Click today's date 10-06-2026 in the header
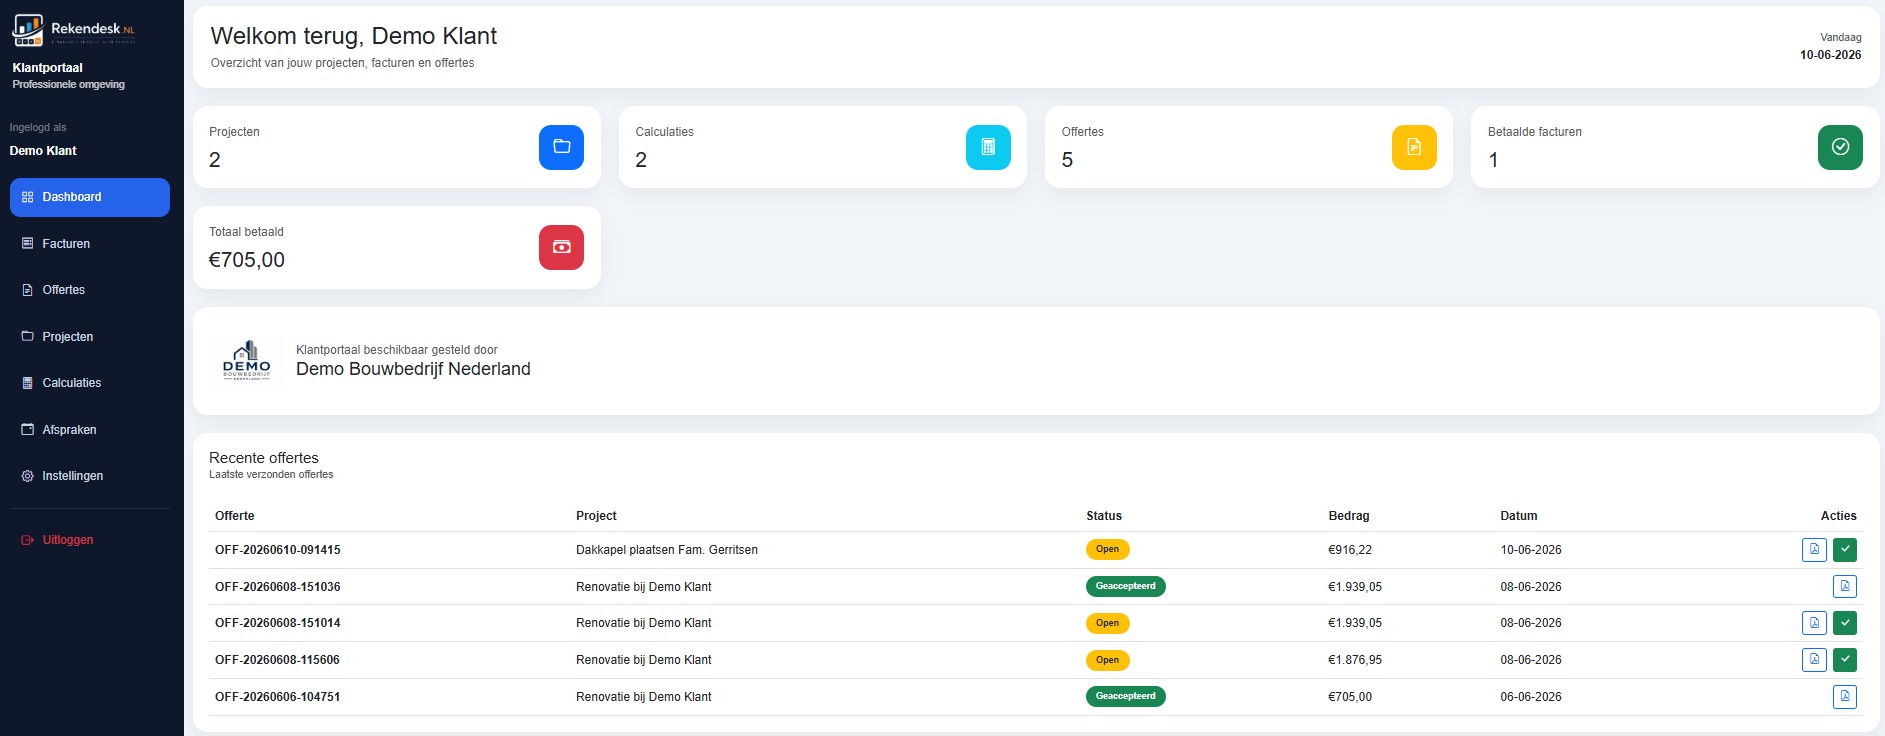 coord(1830,55)
